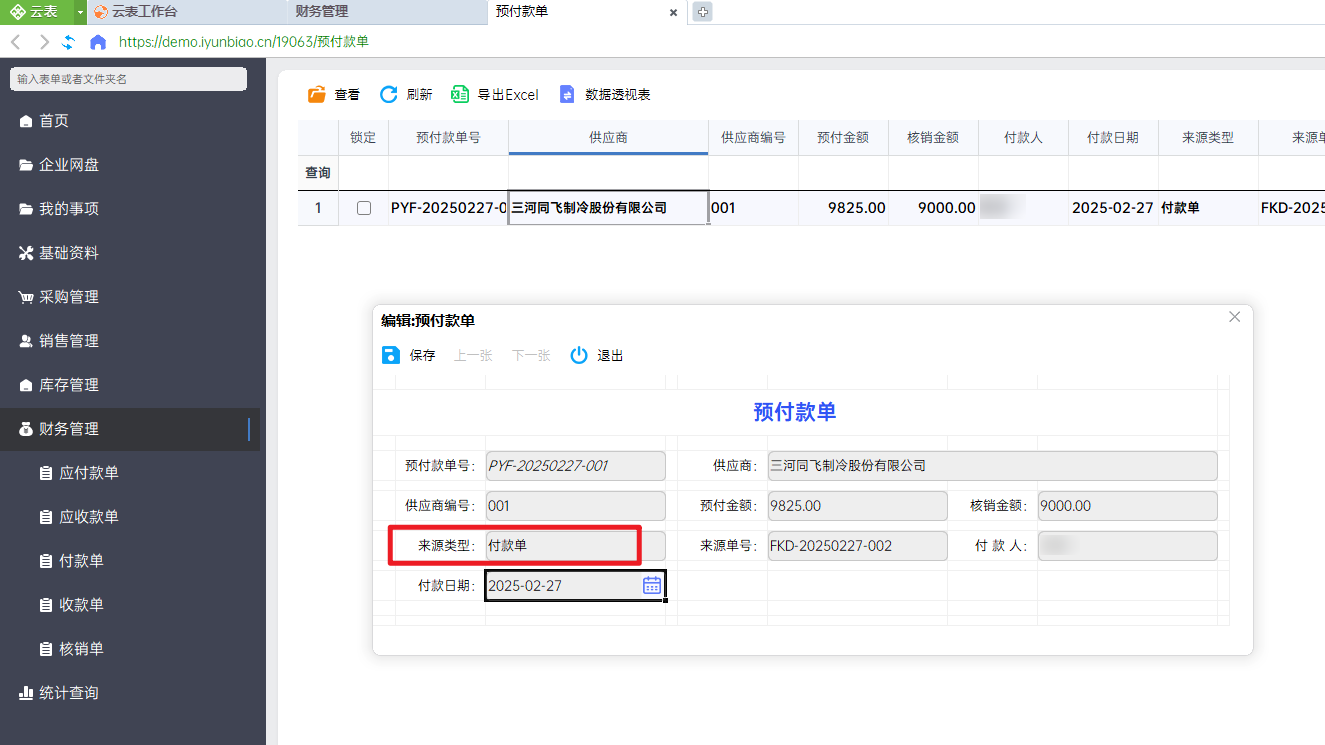The width and height of the screenshot is (1325, 745).
Task: Open a new tab with plus icon
Action: (x=702, y=12)
